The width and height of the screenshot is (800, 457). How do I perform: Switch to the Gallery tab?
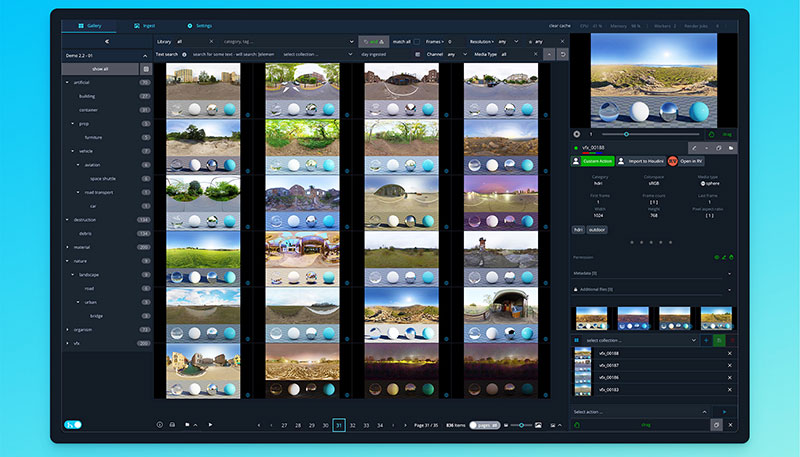[89, 26]
